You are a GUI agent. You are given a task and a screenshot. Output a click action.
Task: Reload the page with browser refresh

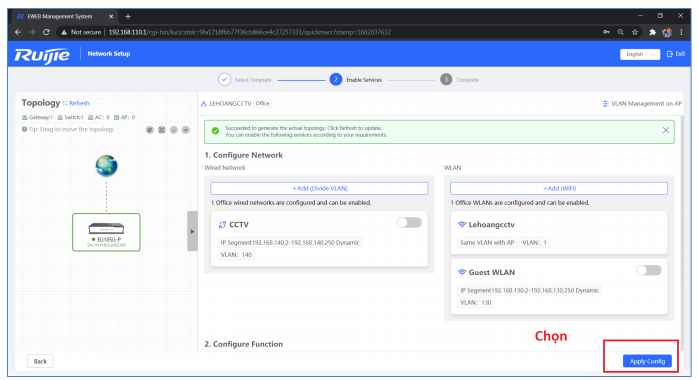46,32
